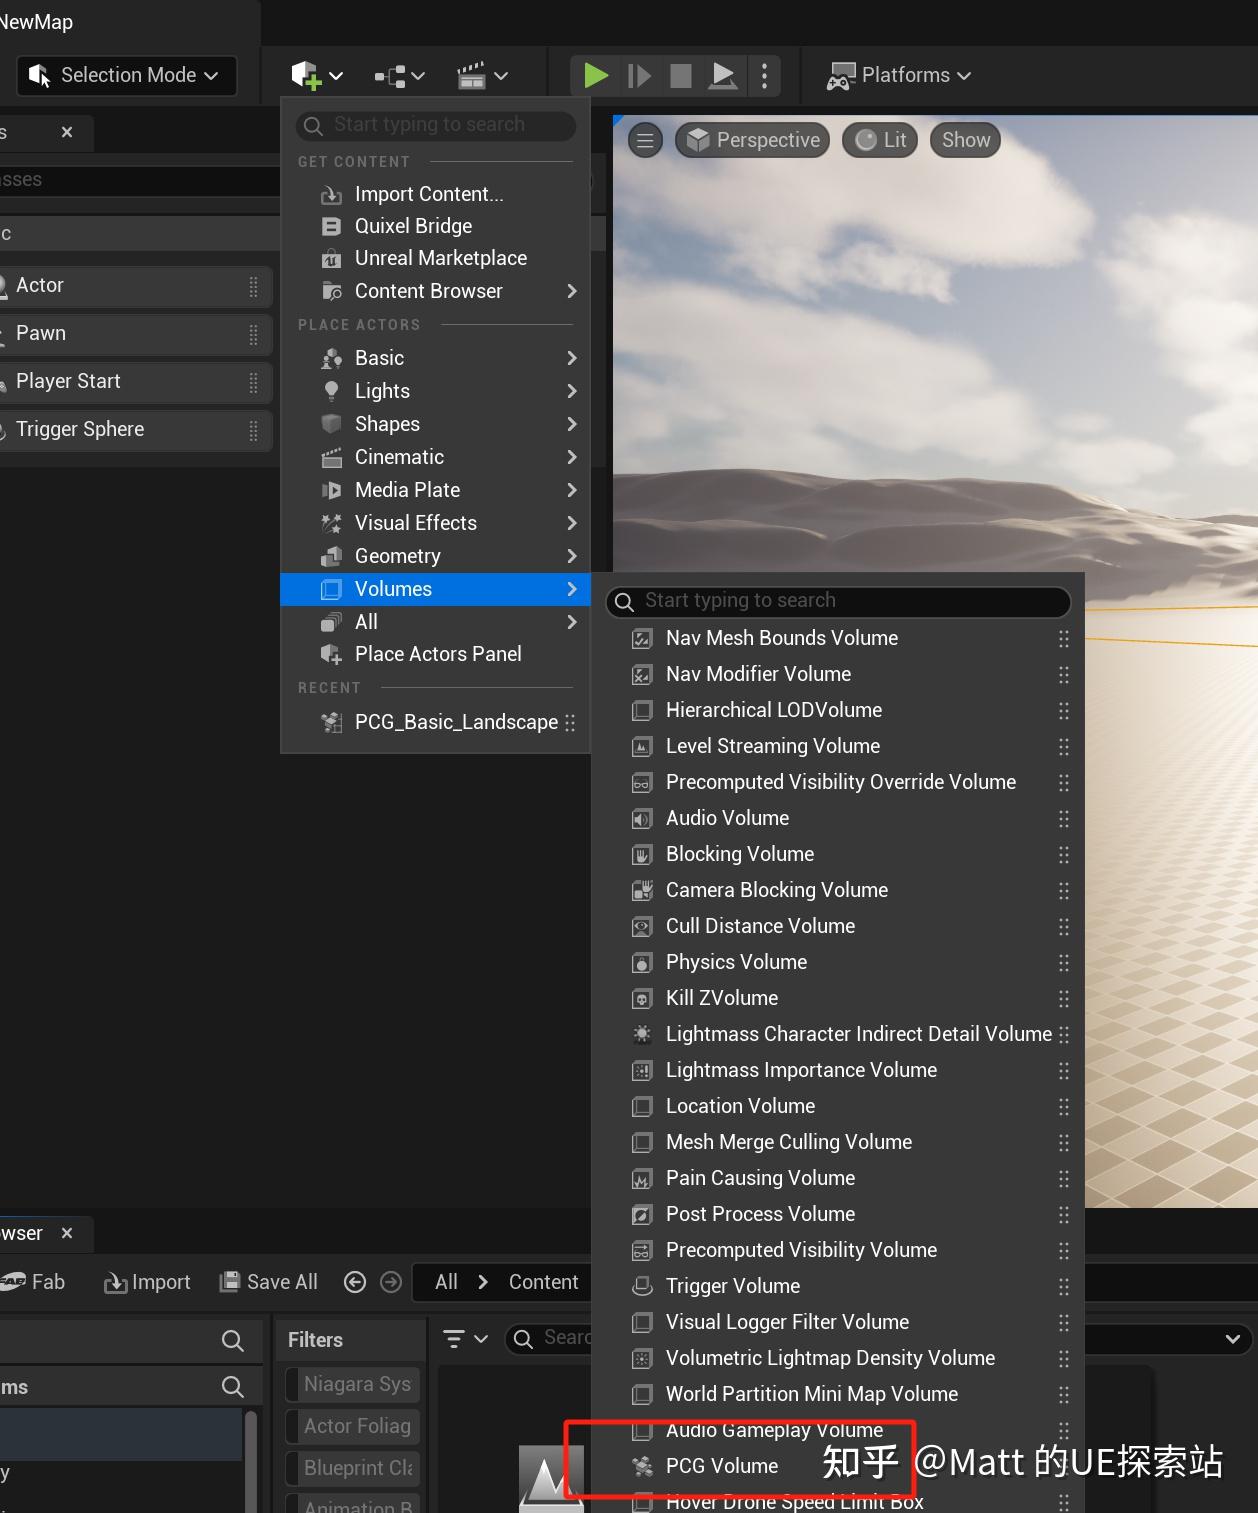This screenshot has height=1513, width=1258.
Task: Click the Eject/Launch platform play icon
Action: tap(723, 76)
